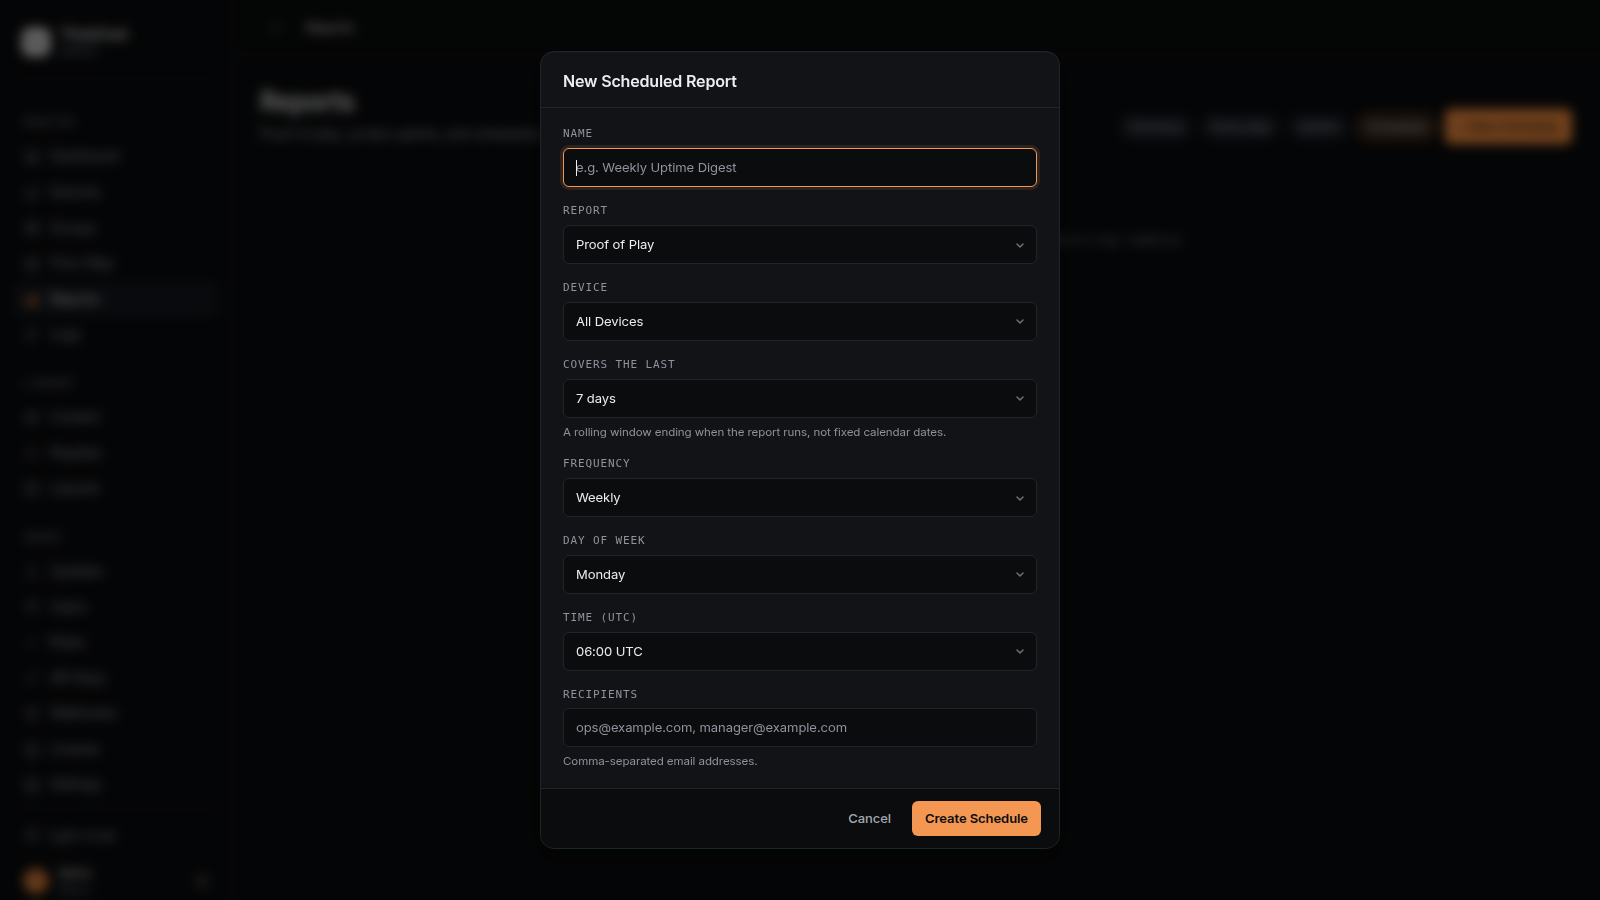Click 'Comma-separated email addresses.' hint text
The height and width of the screenshot is (900, 1600).
660,761
